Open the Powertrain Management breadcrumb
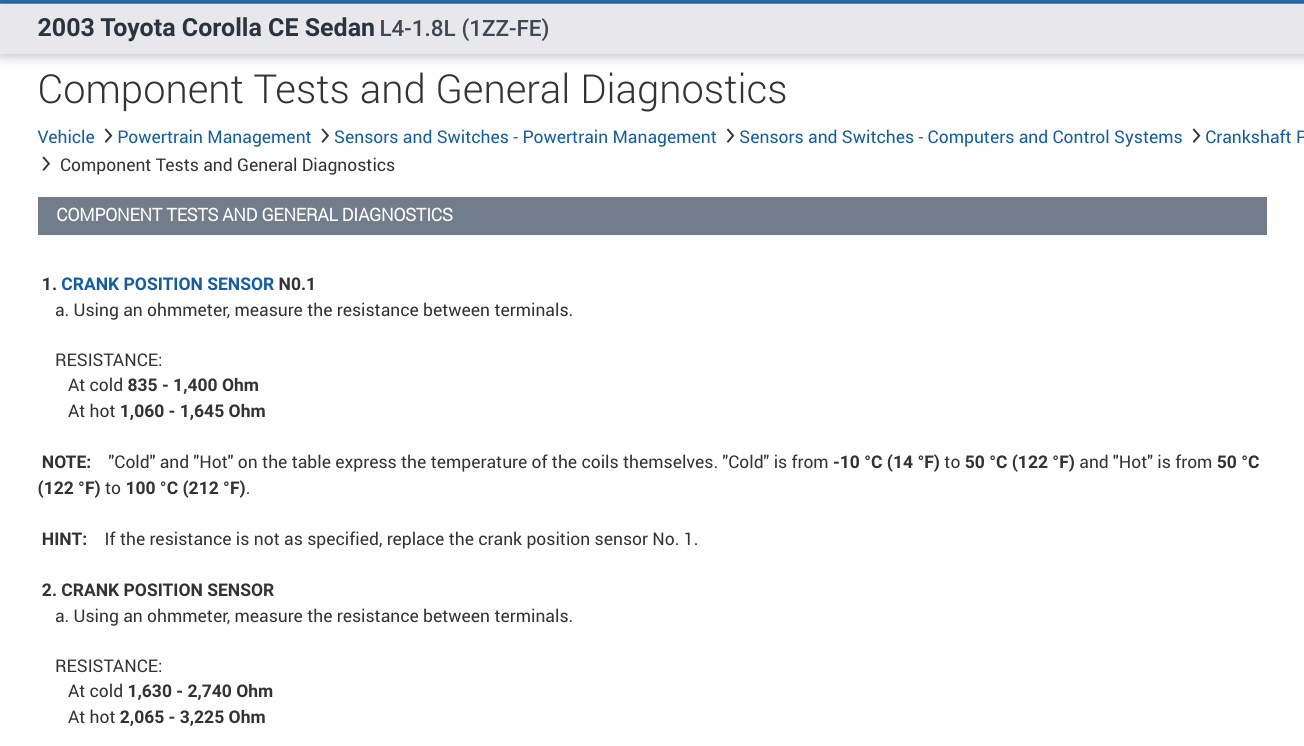The image size is (1304, 746). [214, 137]
